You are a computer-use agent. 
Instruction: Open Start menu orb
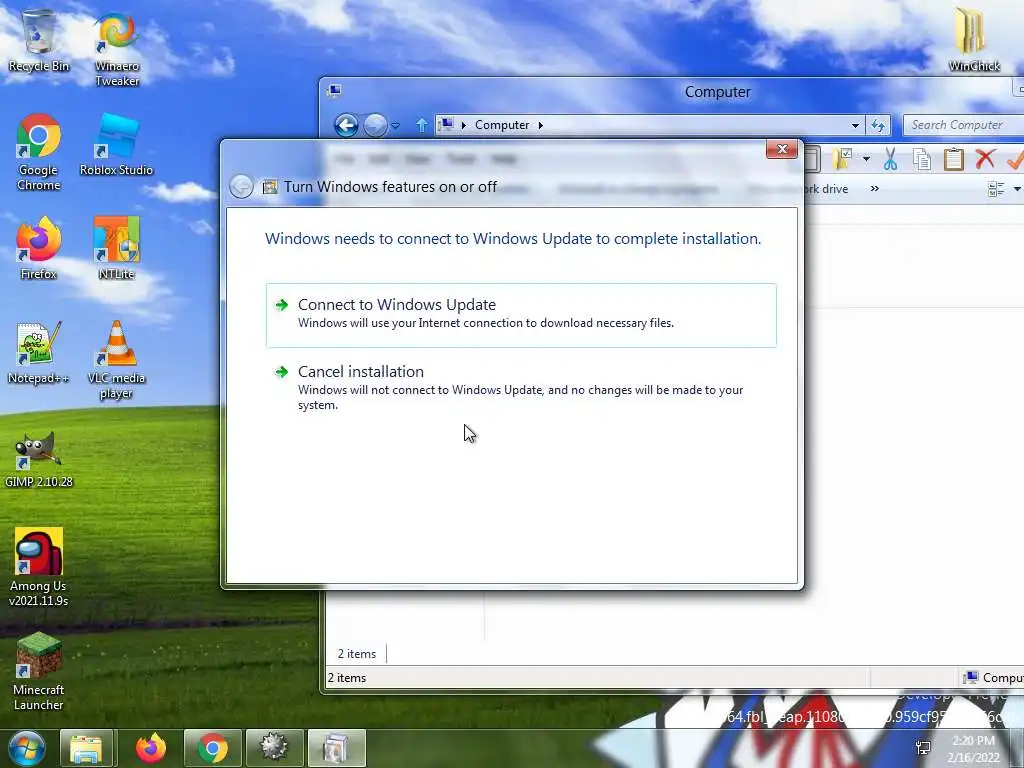[27, 748]
